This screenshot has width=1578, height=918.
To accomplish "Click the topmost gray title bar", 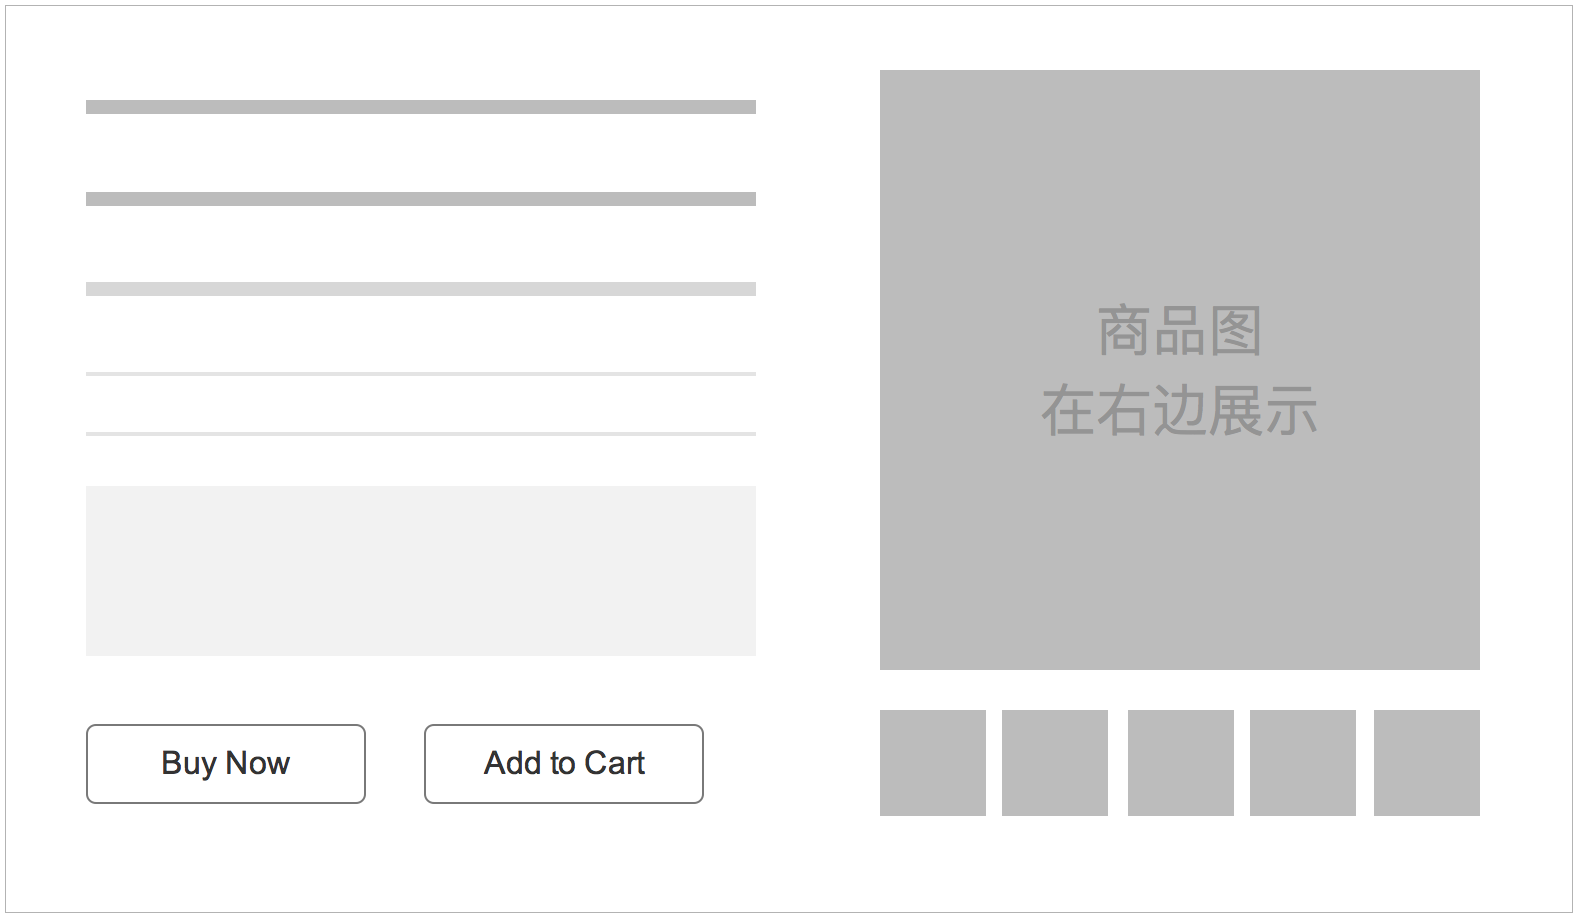I will point(421,107).
